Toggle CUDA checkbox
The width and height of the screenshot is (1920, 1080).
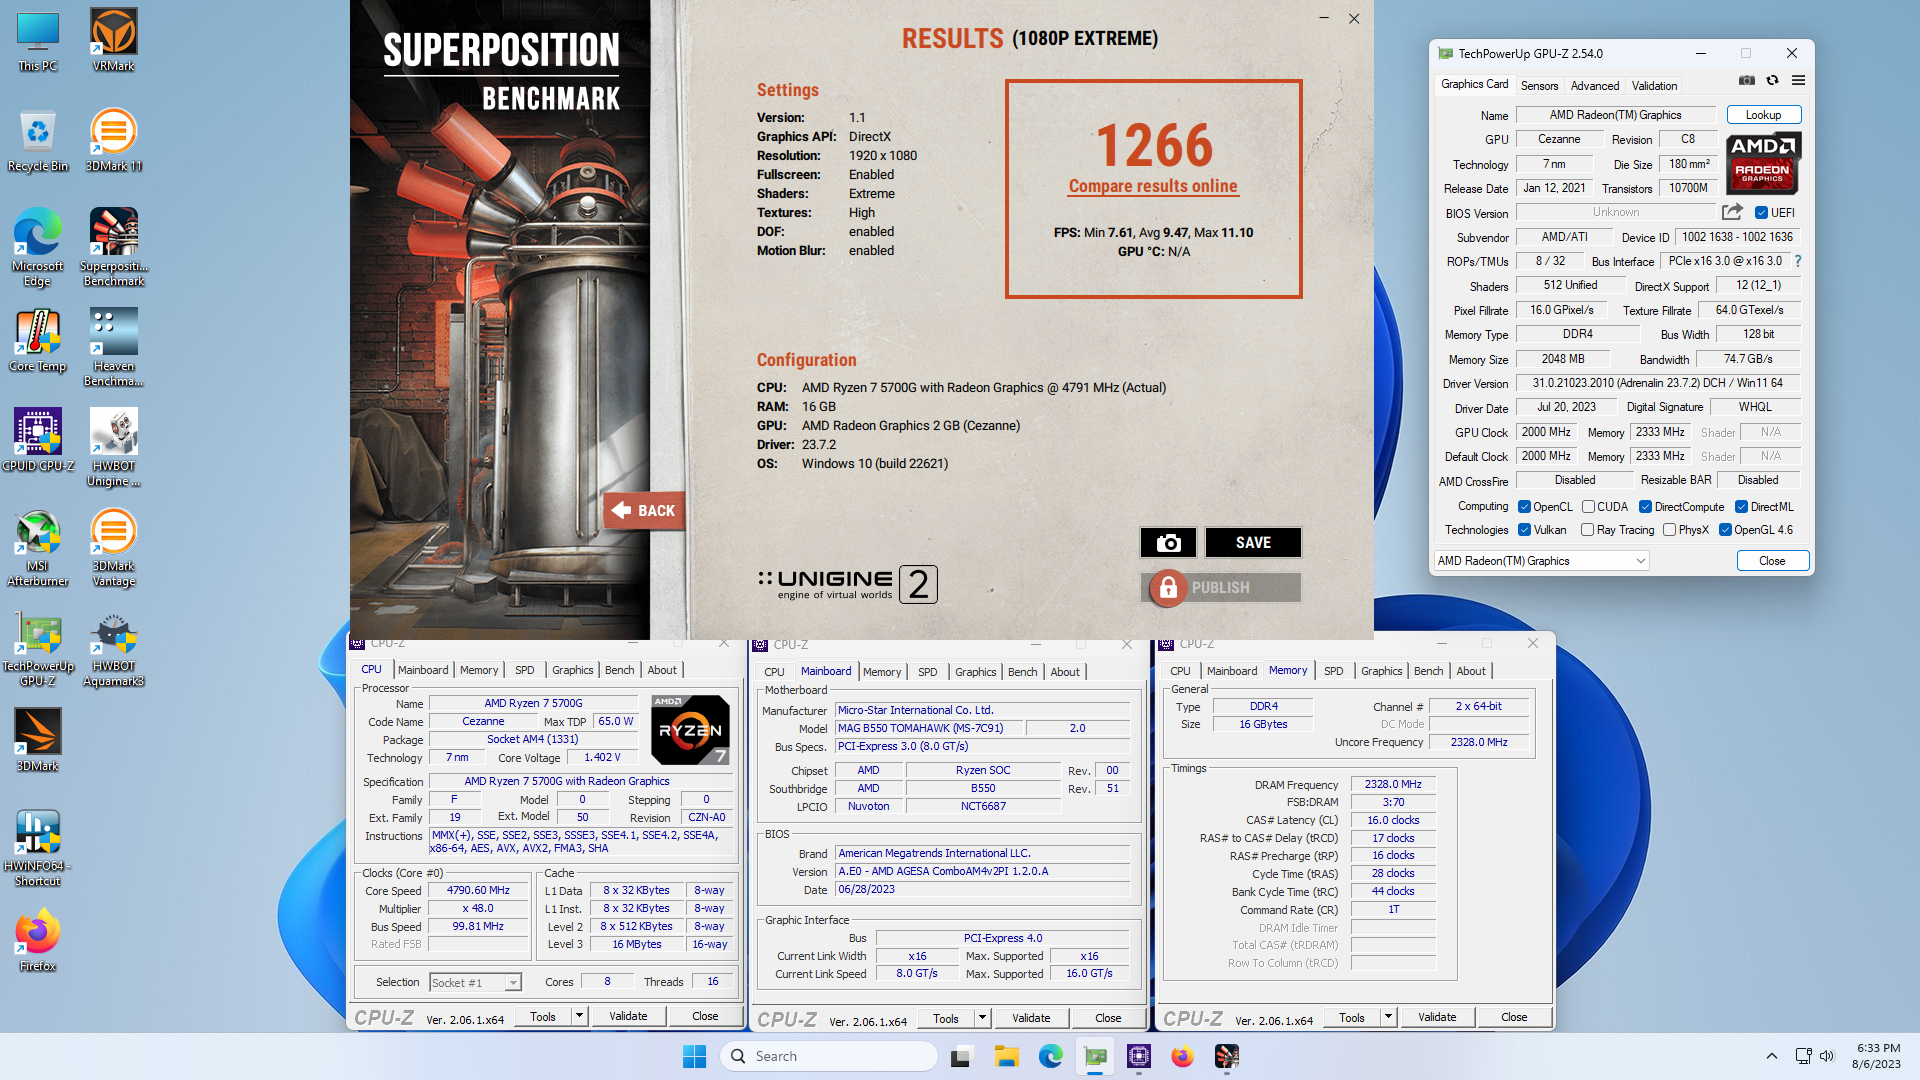tap(1588, 507)
